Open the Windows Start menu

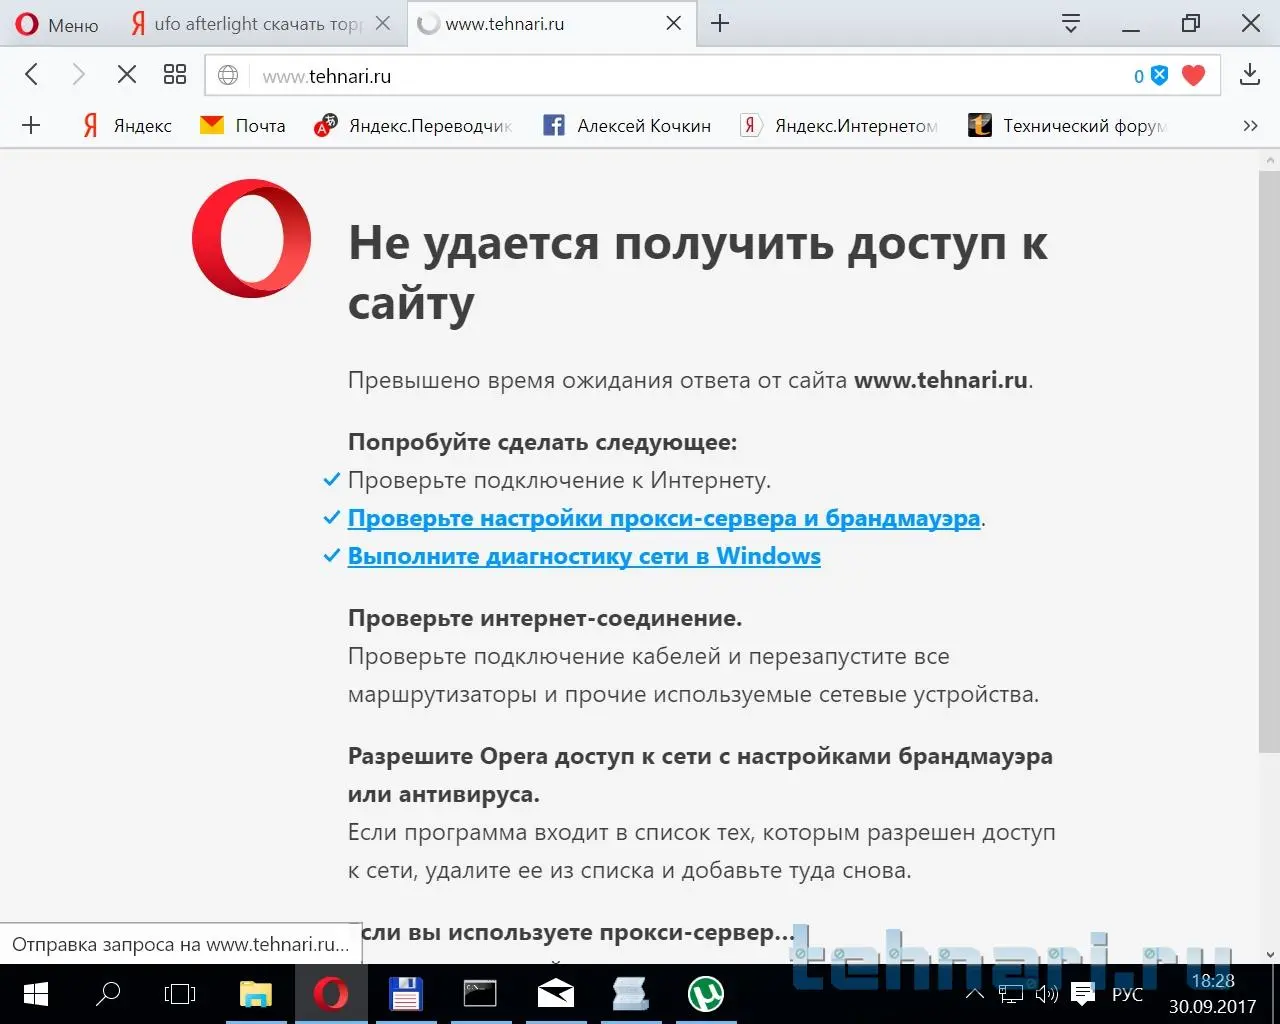tap(36, 994)
